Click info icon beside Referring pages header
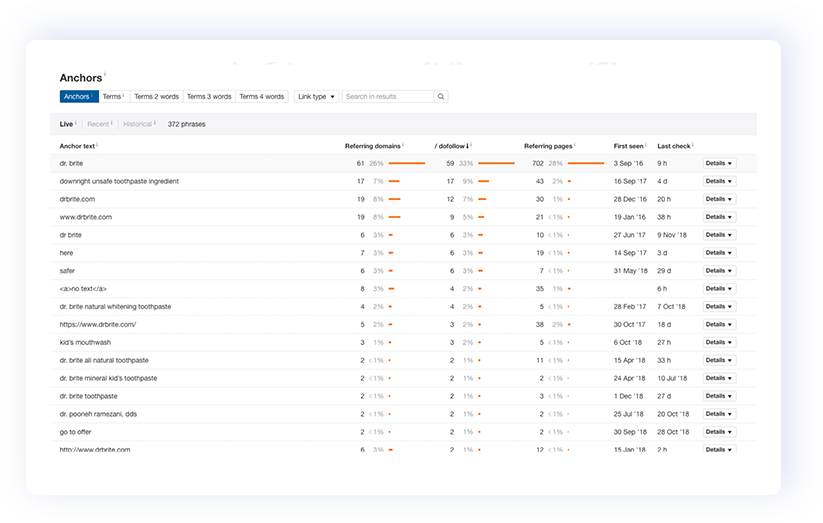Image resolution: width=823 pixels, height=523 pixels. point(575,144)
